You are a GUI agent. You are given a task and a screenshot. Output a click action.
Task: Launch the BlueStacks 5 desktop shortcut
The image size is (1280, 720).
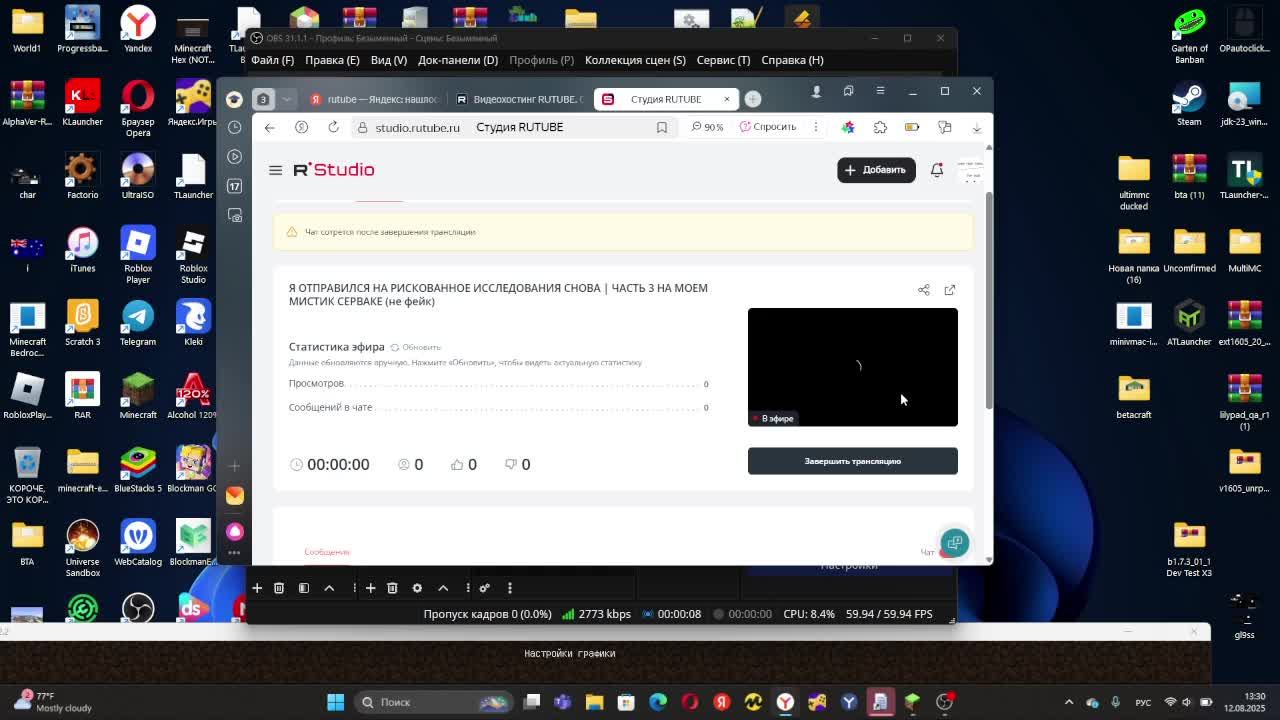(138, 469)
